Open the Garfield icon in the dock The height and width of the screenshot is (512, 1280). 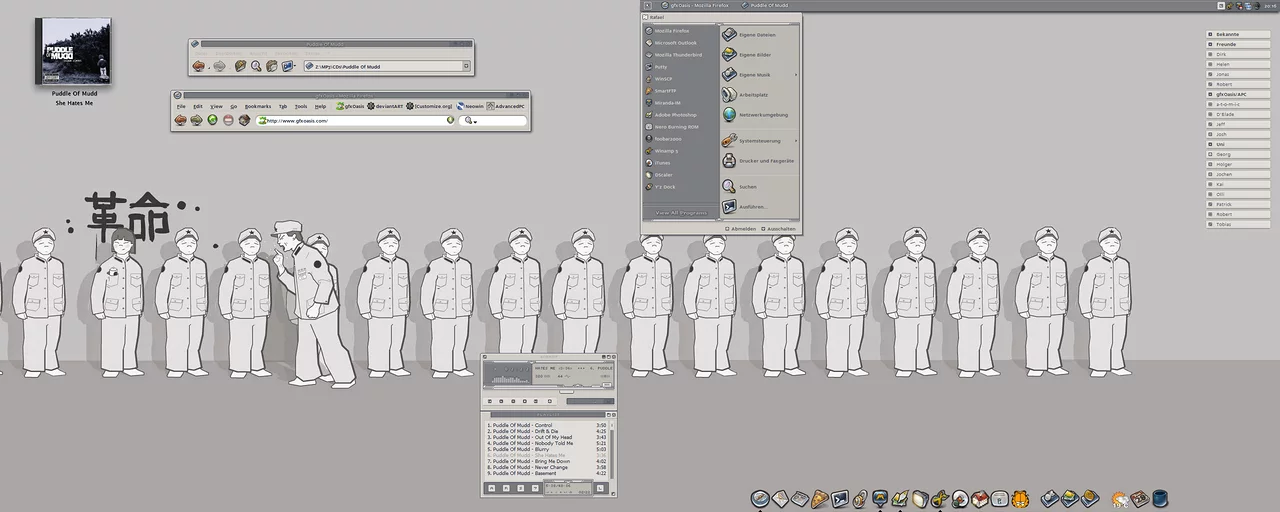click(1021, 498)
